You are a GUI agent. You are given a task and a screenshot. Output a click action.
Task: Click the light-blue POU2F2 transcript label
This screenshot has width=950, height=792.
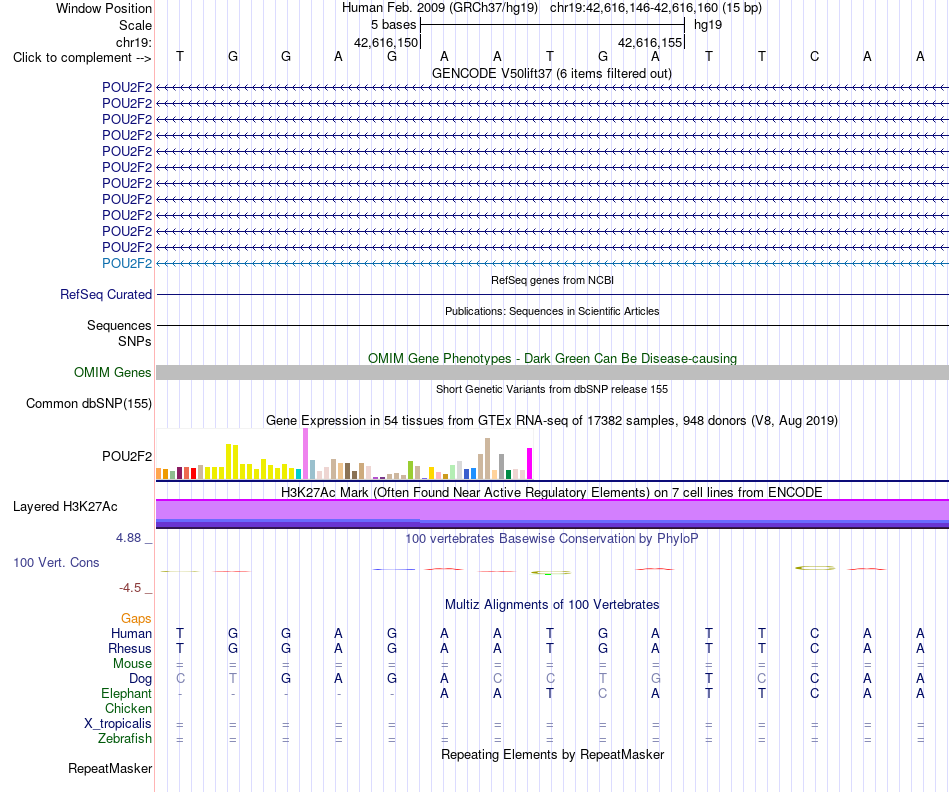click(127, 263)
